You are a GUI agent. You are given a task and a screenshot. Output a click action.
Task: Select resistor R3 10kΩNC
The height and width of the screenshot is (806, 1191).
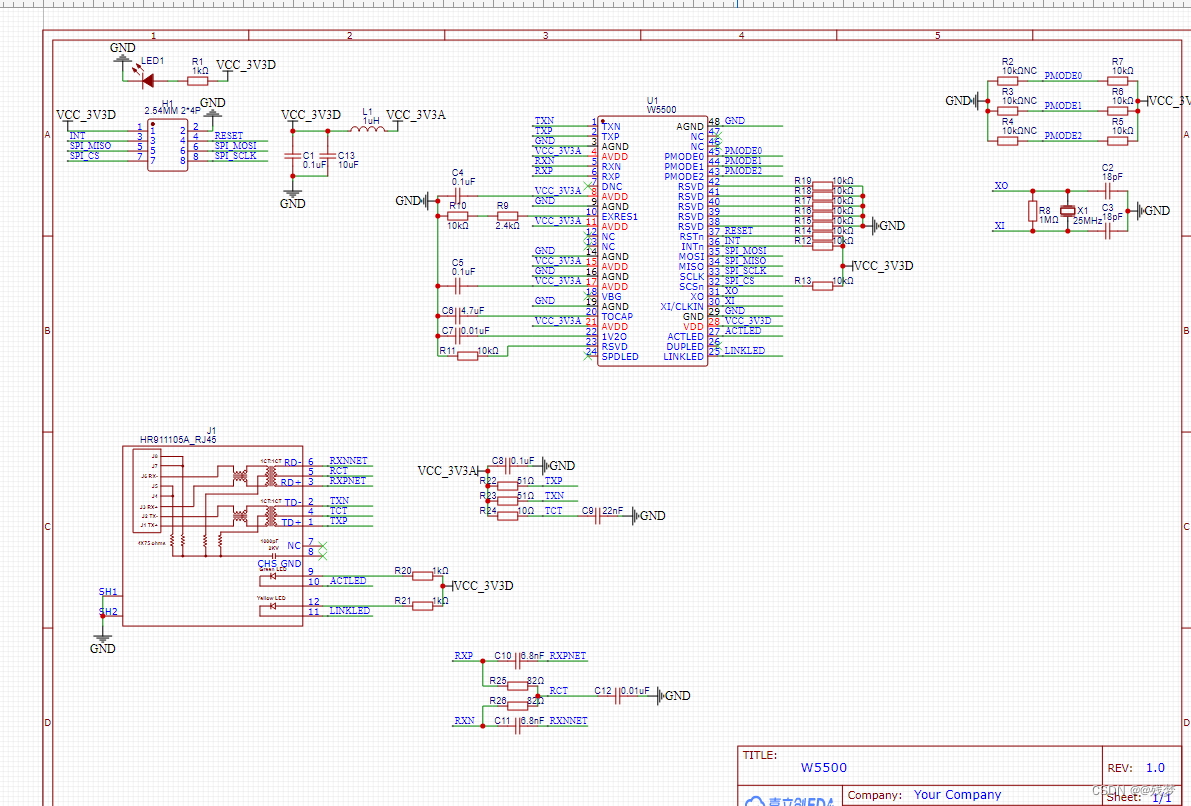click(1007, 111)
